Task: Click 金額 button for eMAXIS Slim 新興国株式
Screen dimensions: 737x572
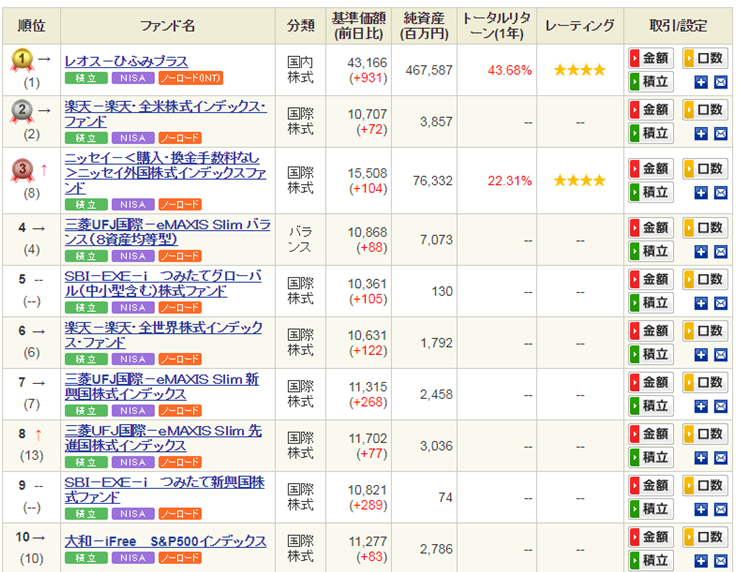Action: 651,382
